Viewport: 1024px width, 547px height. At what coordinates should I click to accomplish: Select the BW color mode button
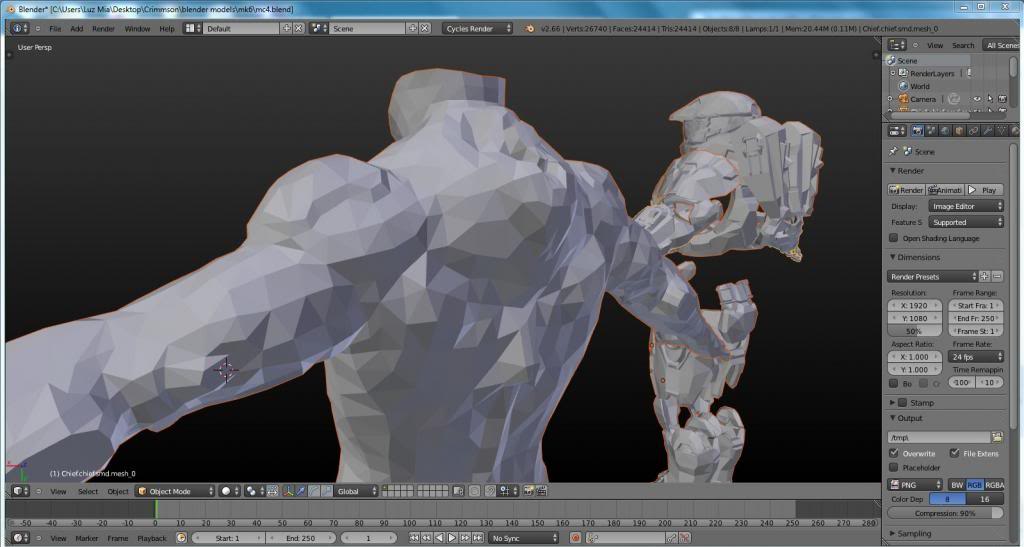click(957, 484)
